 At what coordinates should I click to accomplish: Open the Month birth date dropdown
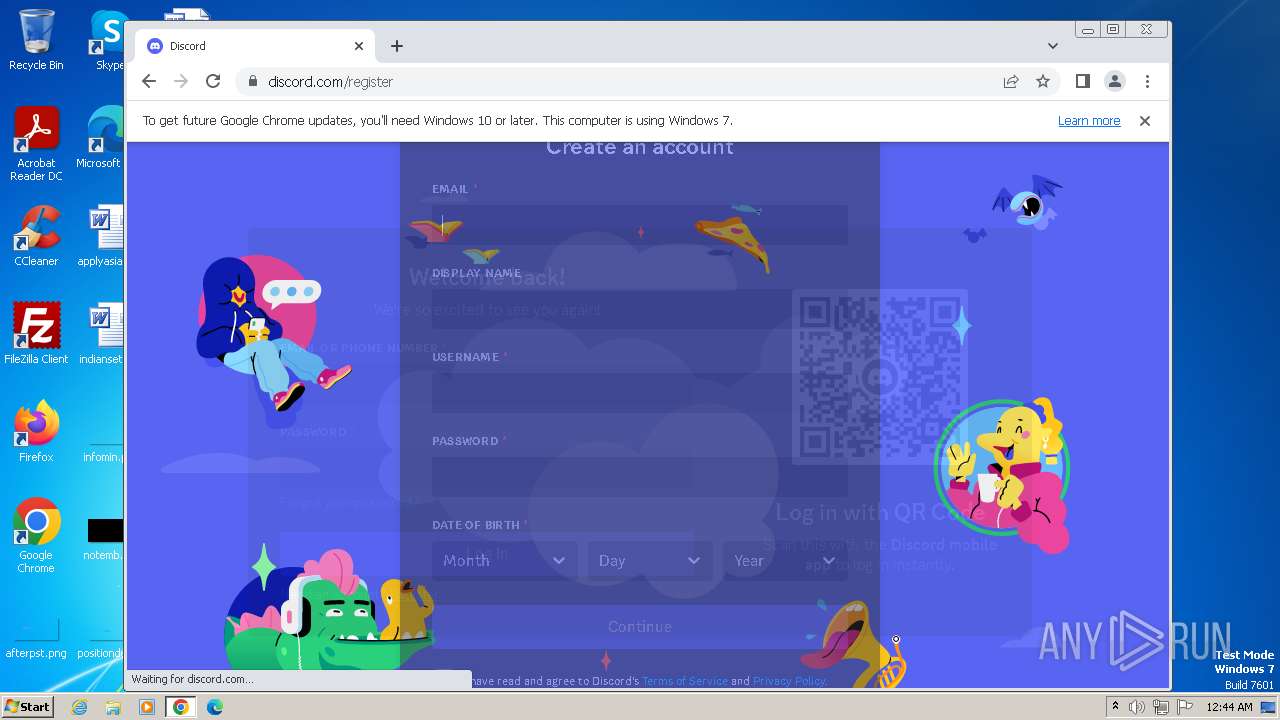click(505, 561)
